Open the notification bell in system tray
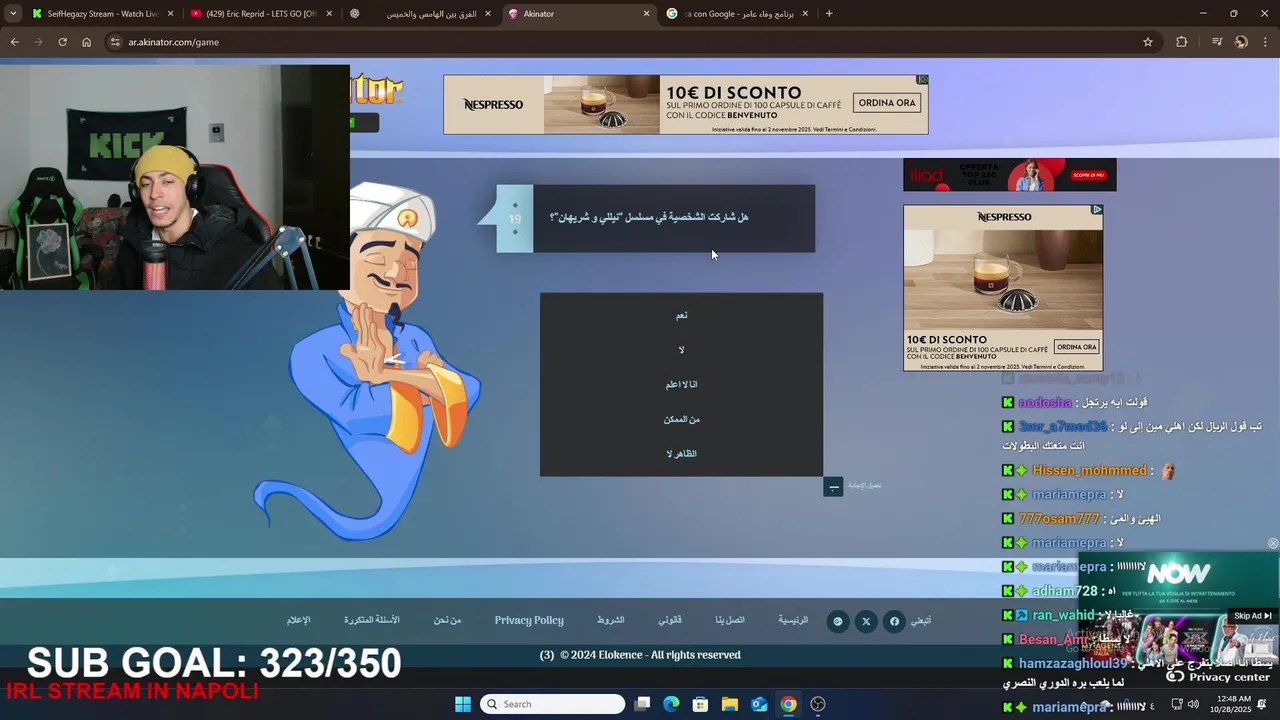This screenshot has width=1280, height=720. (1262, 704)
